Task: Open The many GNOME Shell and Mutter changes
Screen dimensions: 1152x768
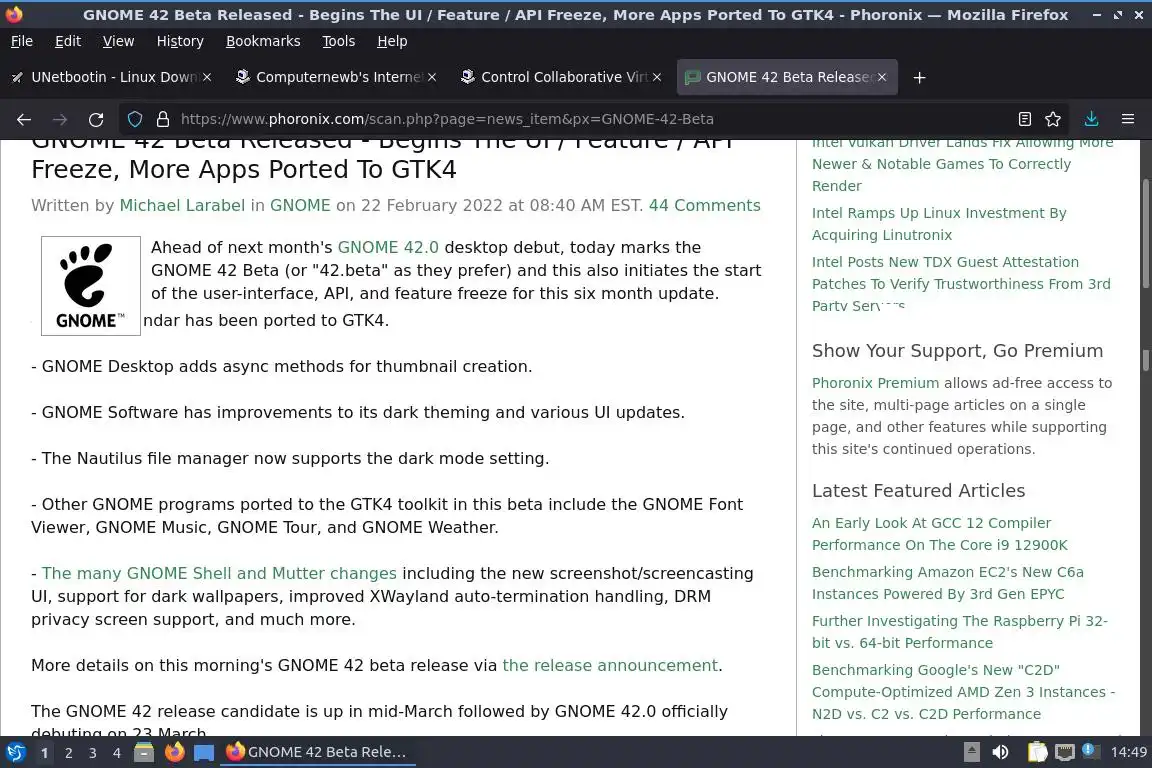Action: [x=219, y=573]
